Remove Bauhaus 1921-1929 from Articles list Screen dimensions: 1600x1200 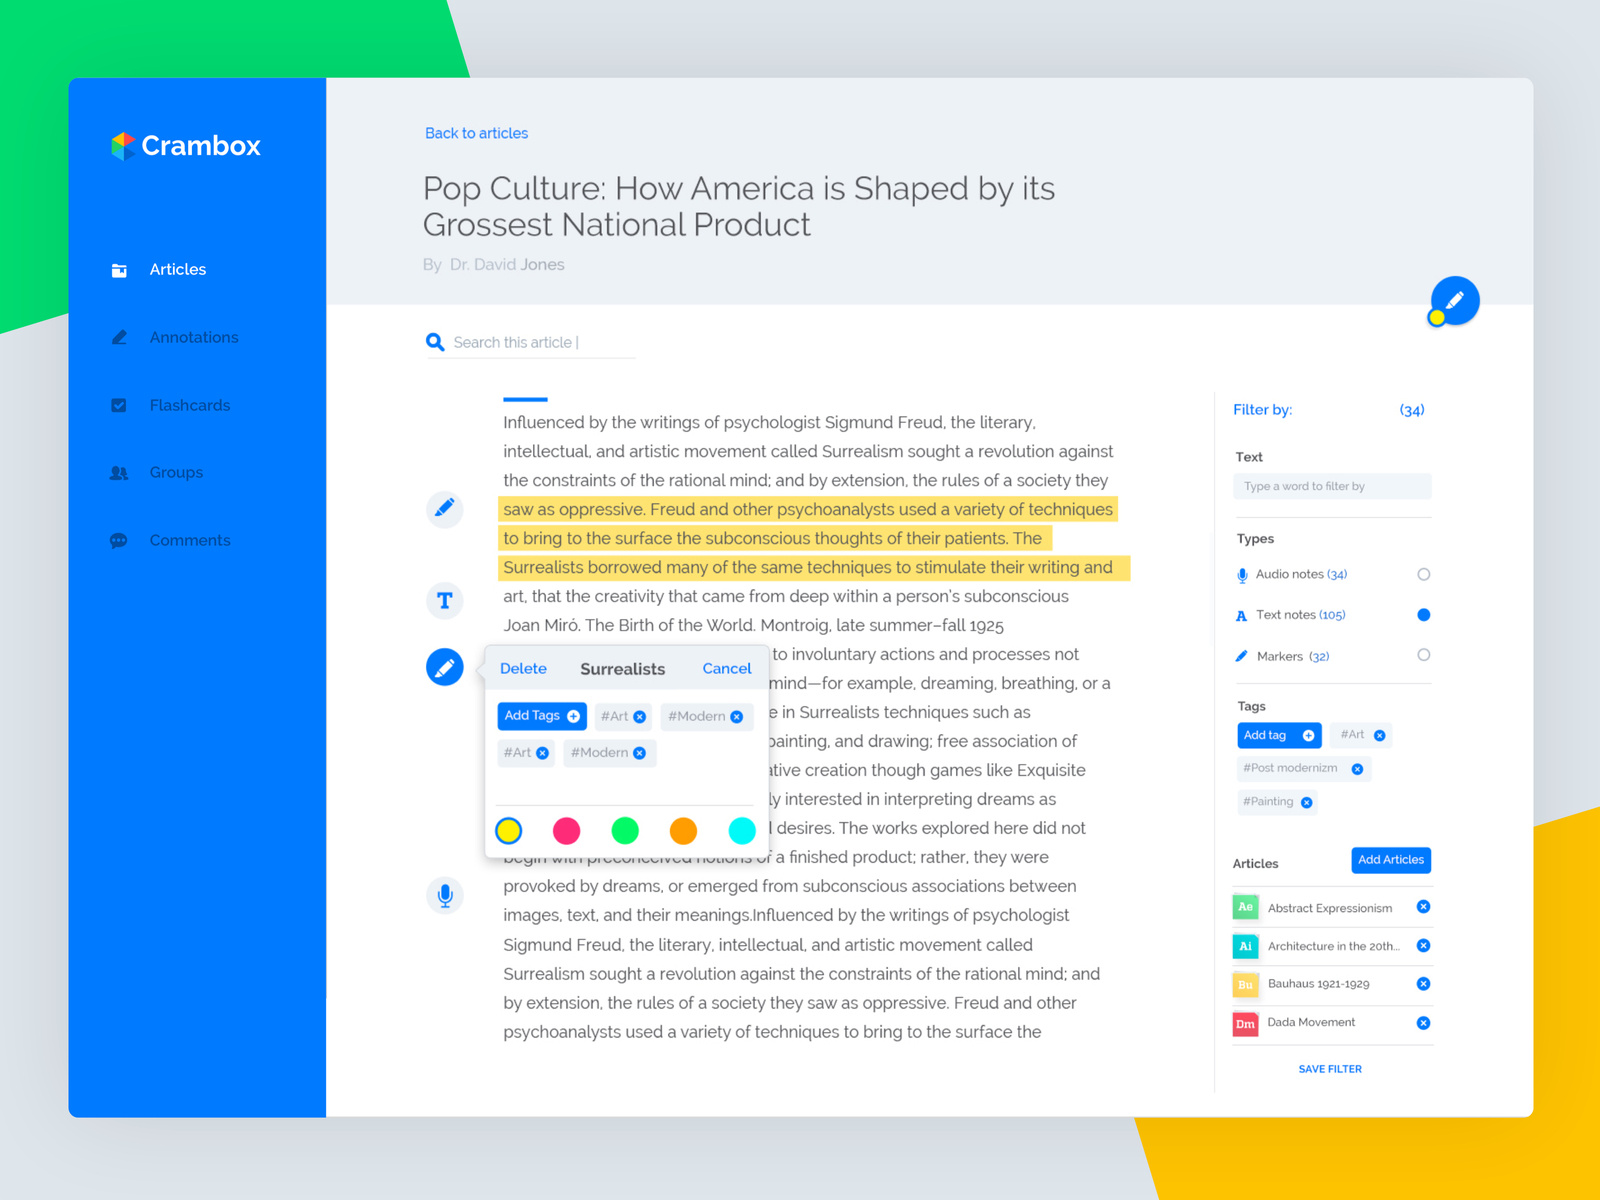click(1423, 984)
